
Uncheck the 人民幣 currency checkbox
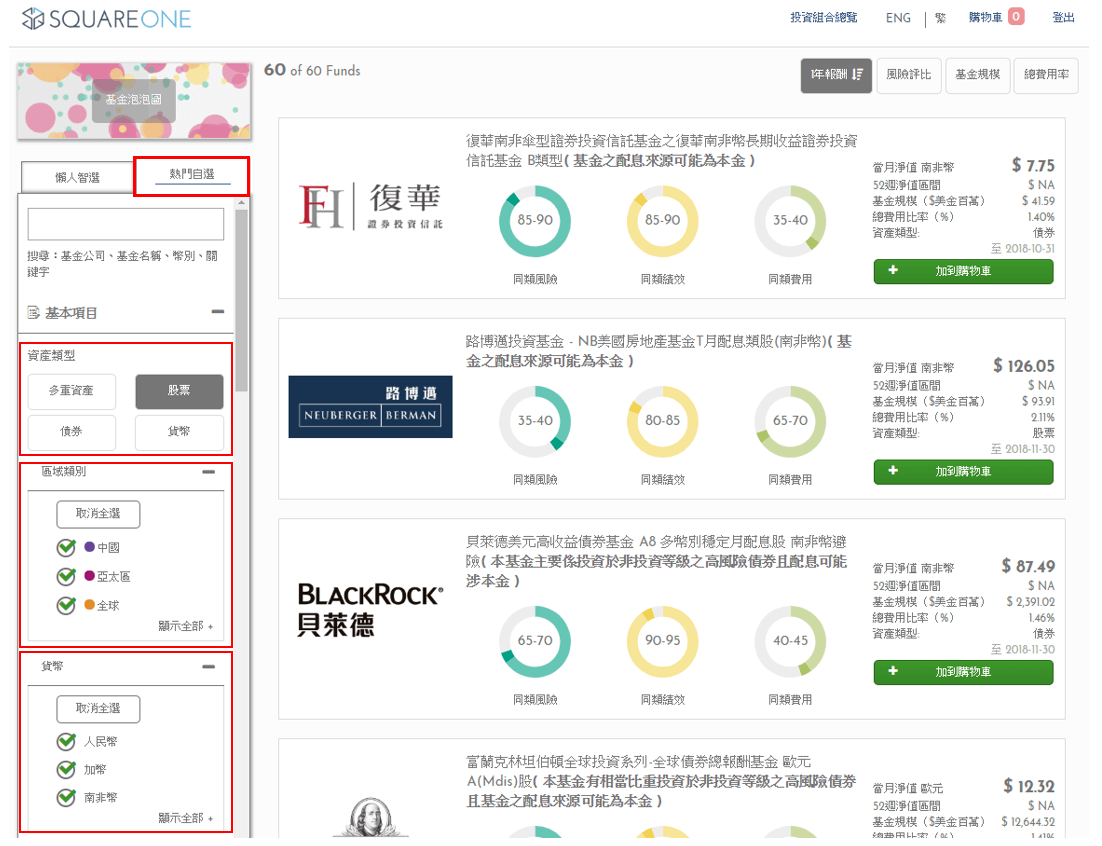(66, 741)
